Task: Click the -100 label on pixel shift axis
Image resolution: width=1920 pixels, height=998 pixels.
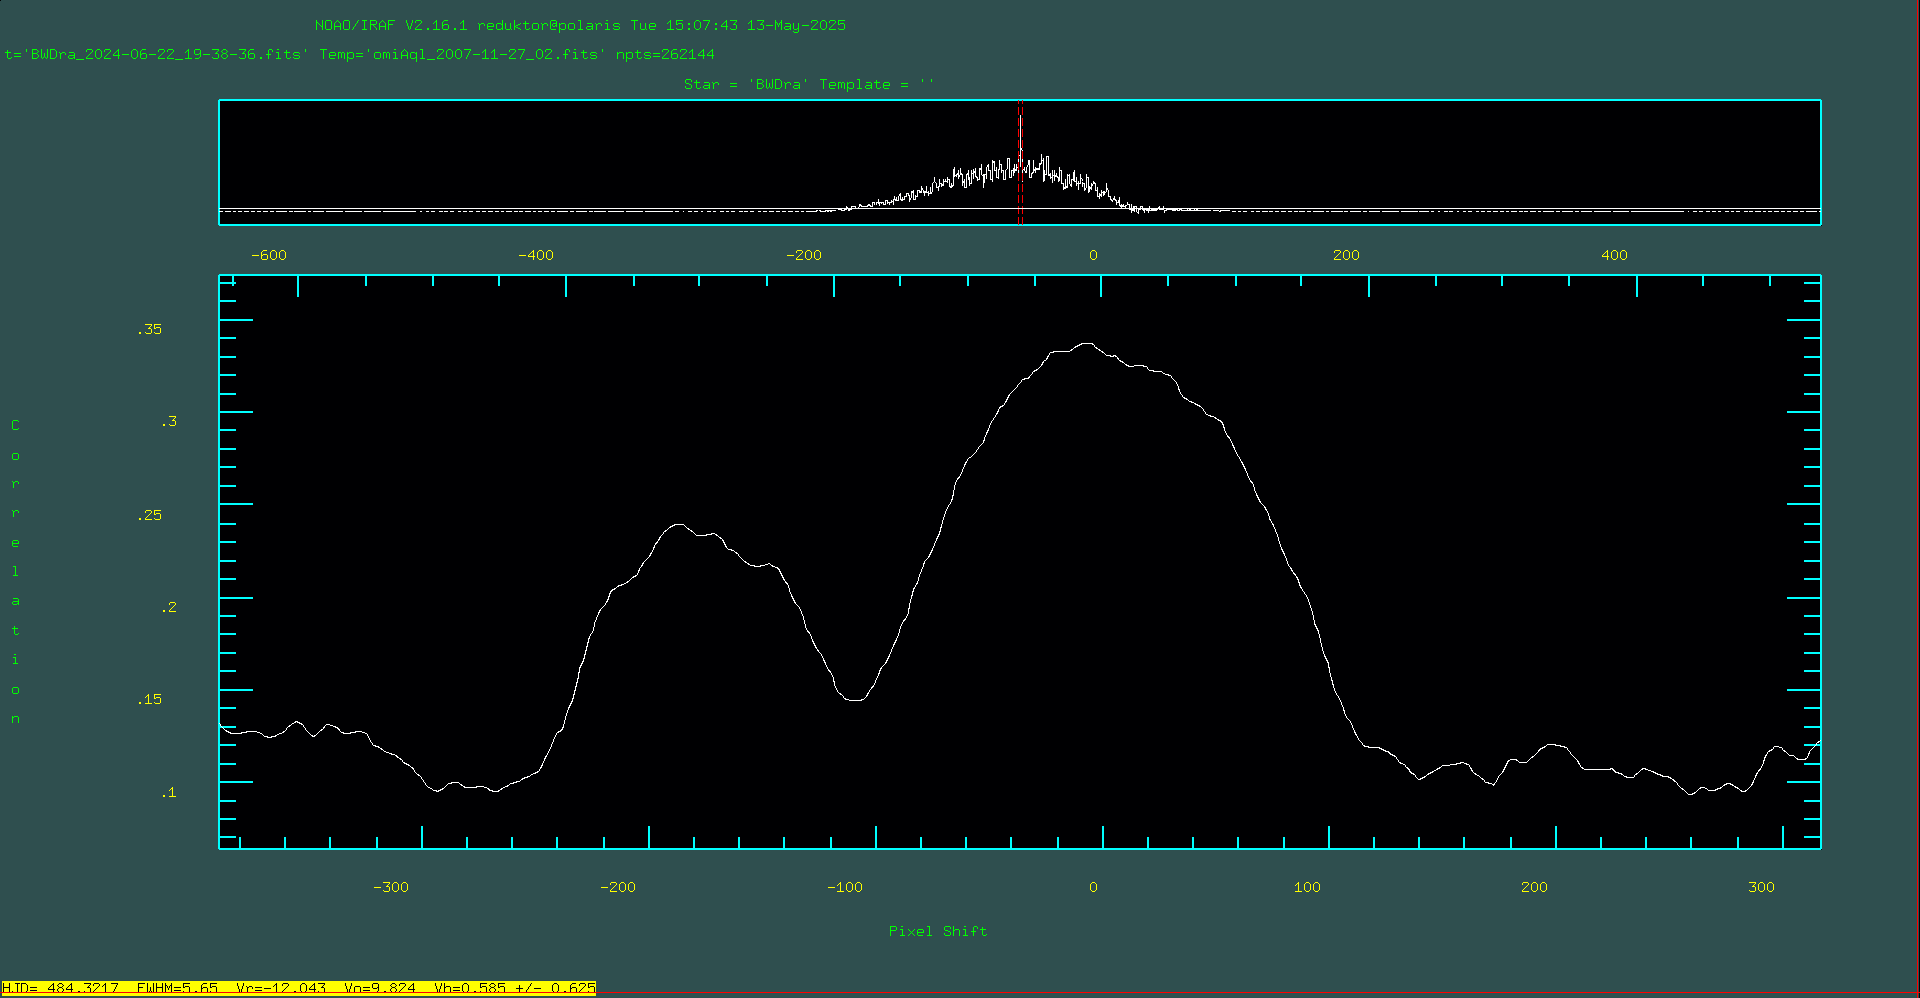Action: click(x=844, y=887)
